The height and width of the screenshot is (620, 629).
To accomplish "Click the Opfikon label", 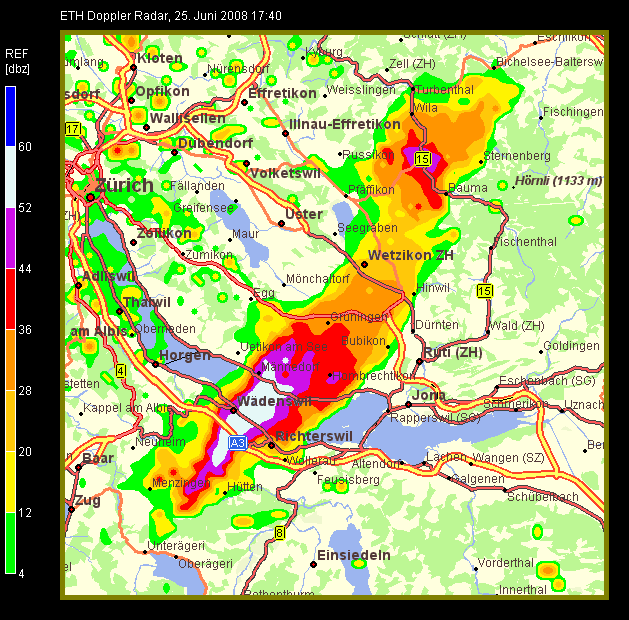I will tap(162, 91).
